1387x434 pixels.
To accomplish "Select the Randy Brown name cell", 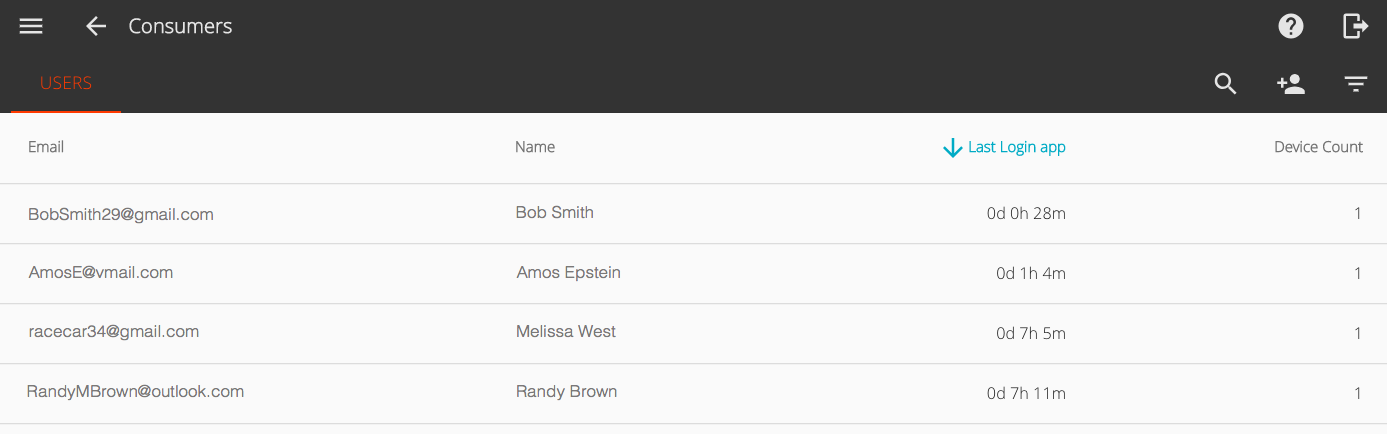I will click(566, 392).
